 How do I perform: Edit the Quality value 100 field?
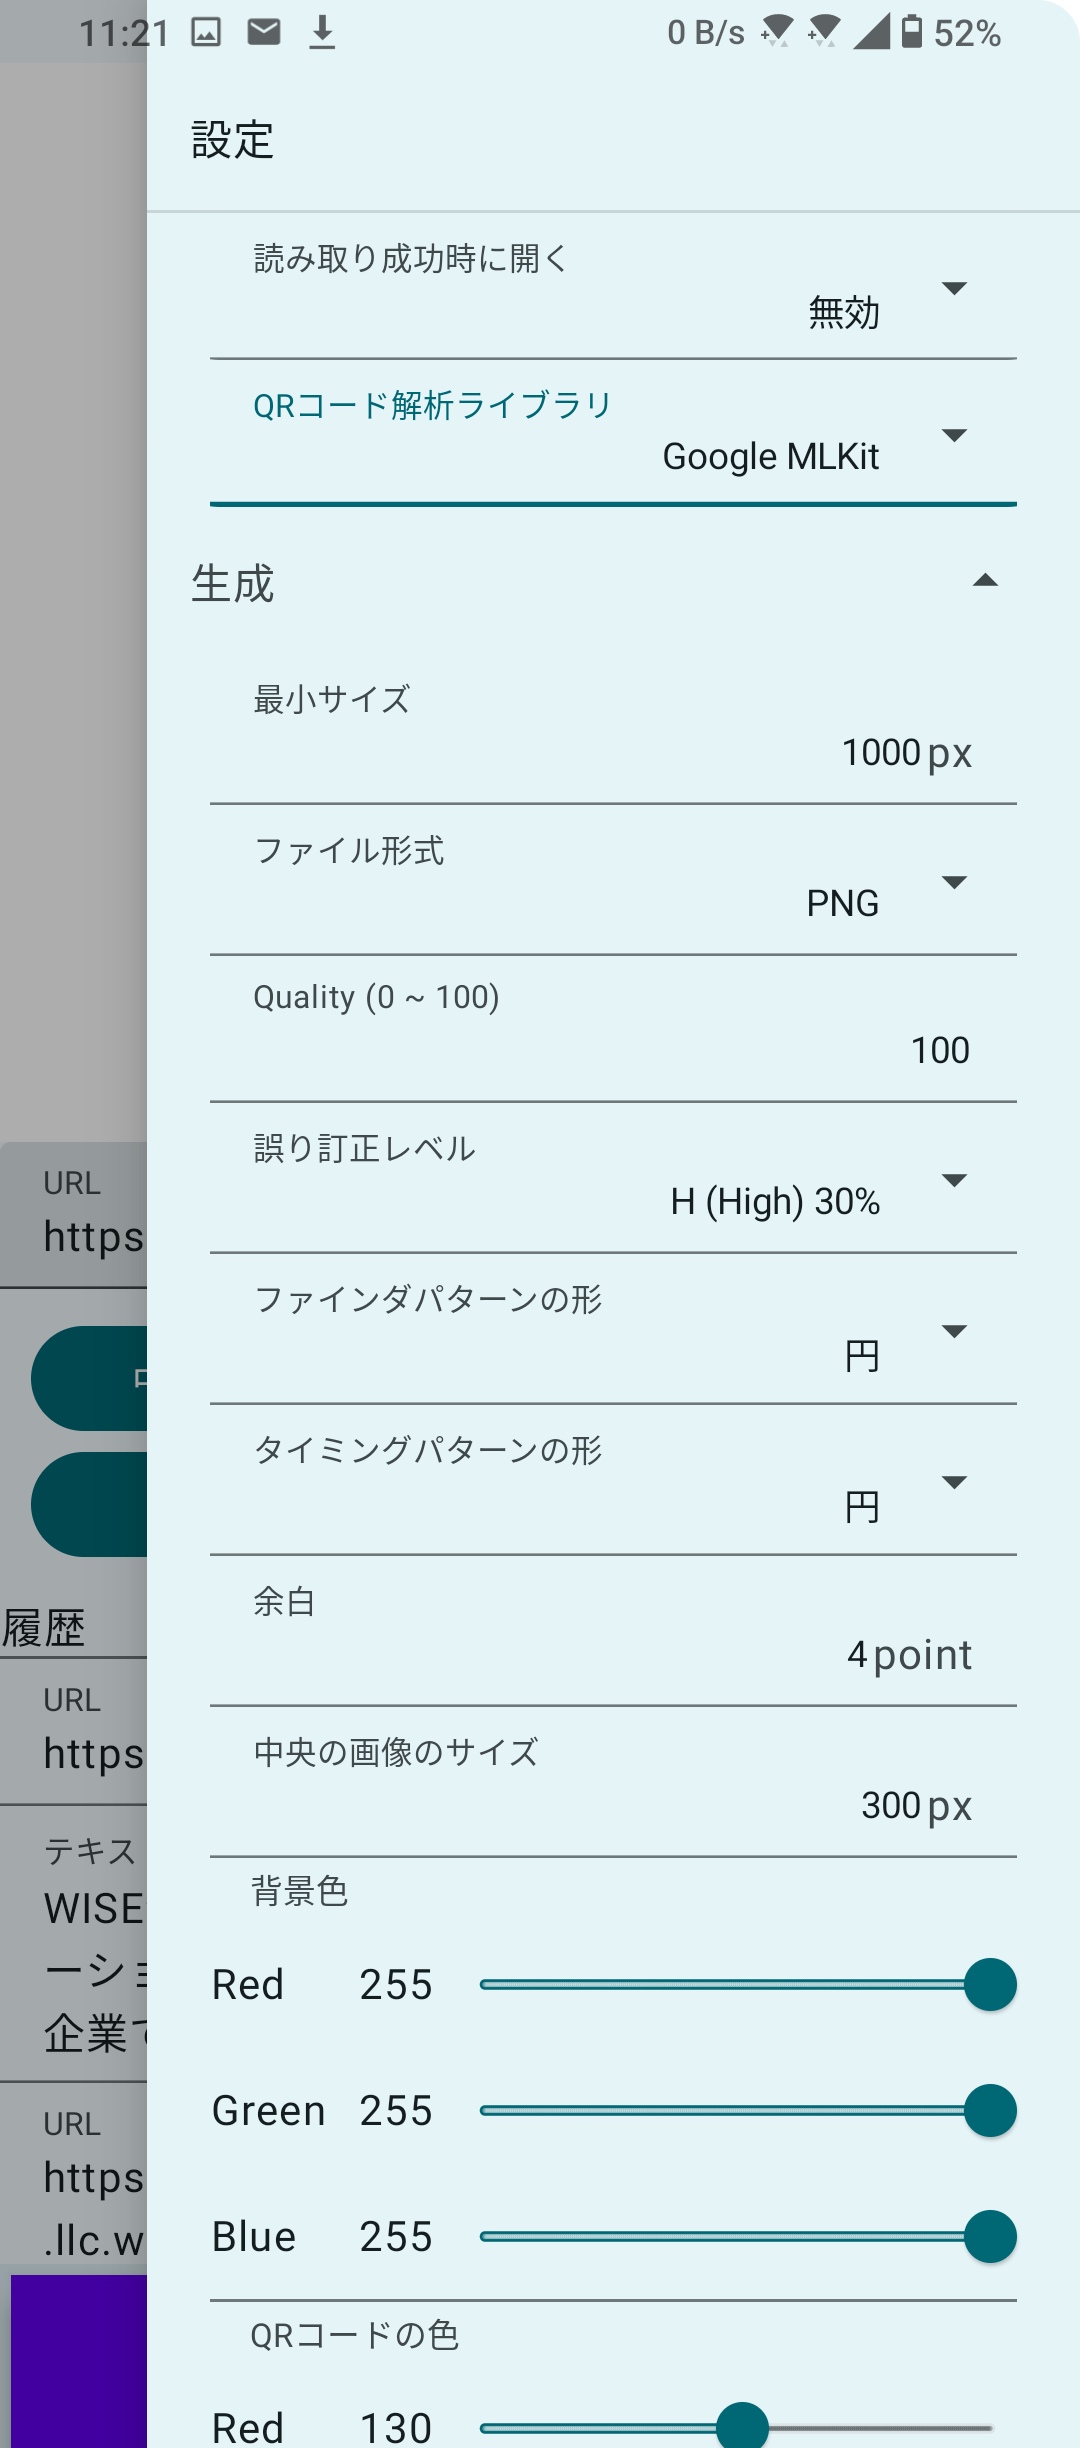(x=939, y=1051)
